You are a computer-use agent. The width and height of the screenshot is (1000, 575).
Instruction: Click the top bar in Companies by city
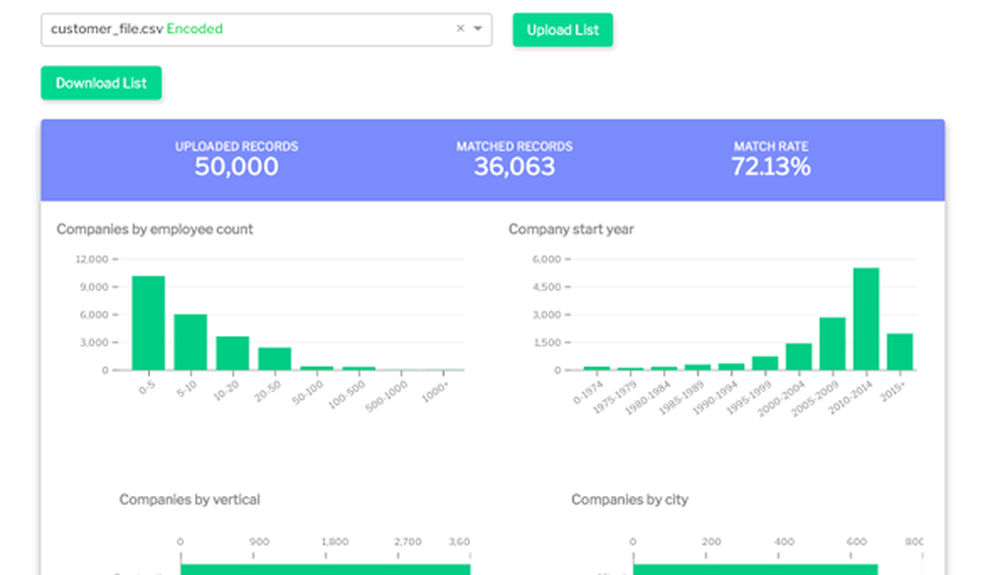[x=755, y=569]
